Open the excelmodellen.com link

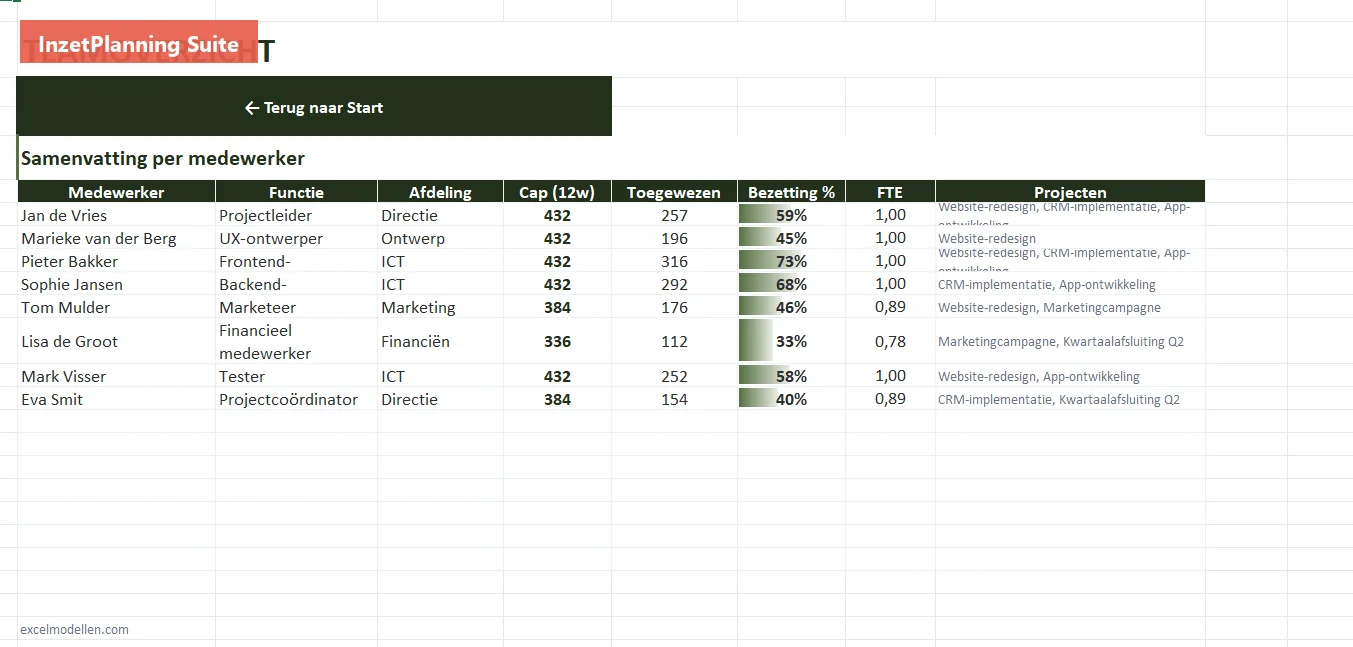[x=74, y=629]
